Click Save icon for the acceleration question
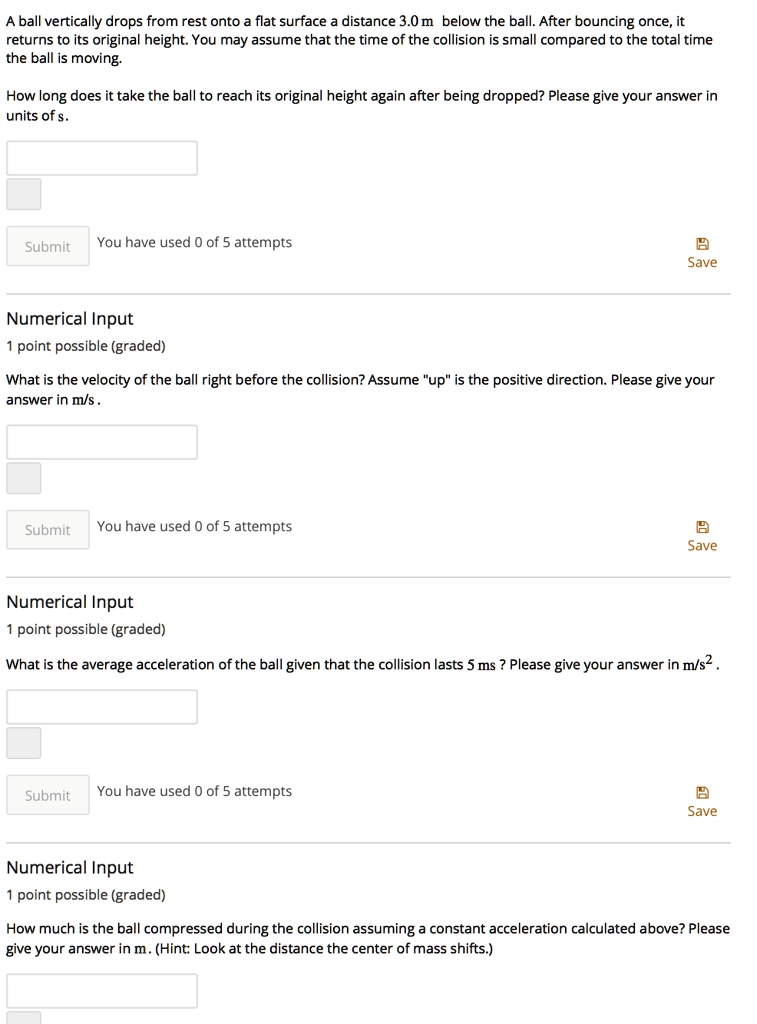Screen dimensions: 757x1024 [702, 792]
